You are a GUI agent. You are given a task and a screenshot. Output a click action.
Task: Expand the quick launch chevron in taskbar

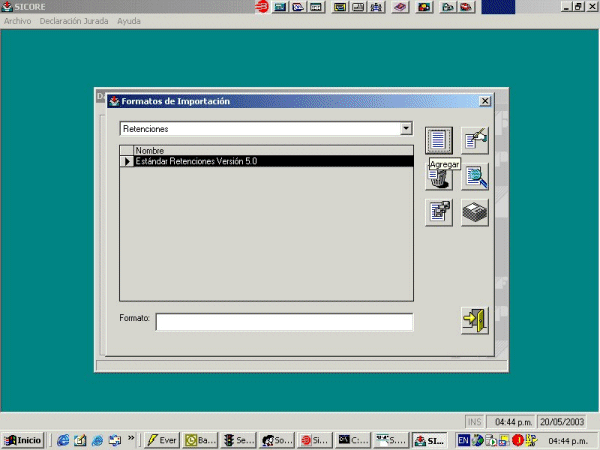coord(131,438)
